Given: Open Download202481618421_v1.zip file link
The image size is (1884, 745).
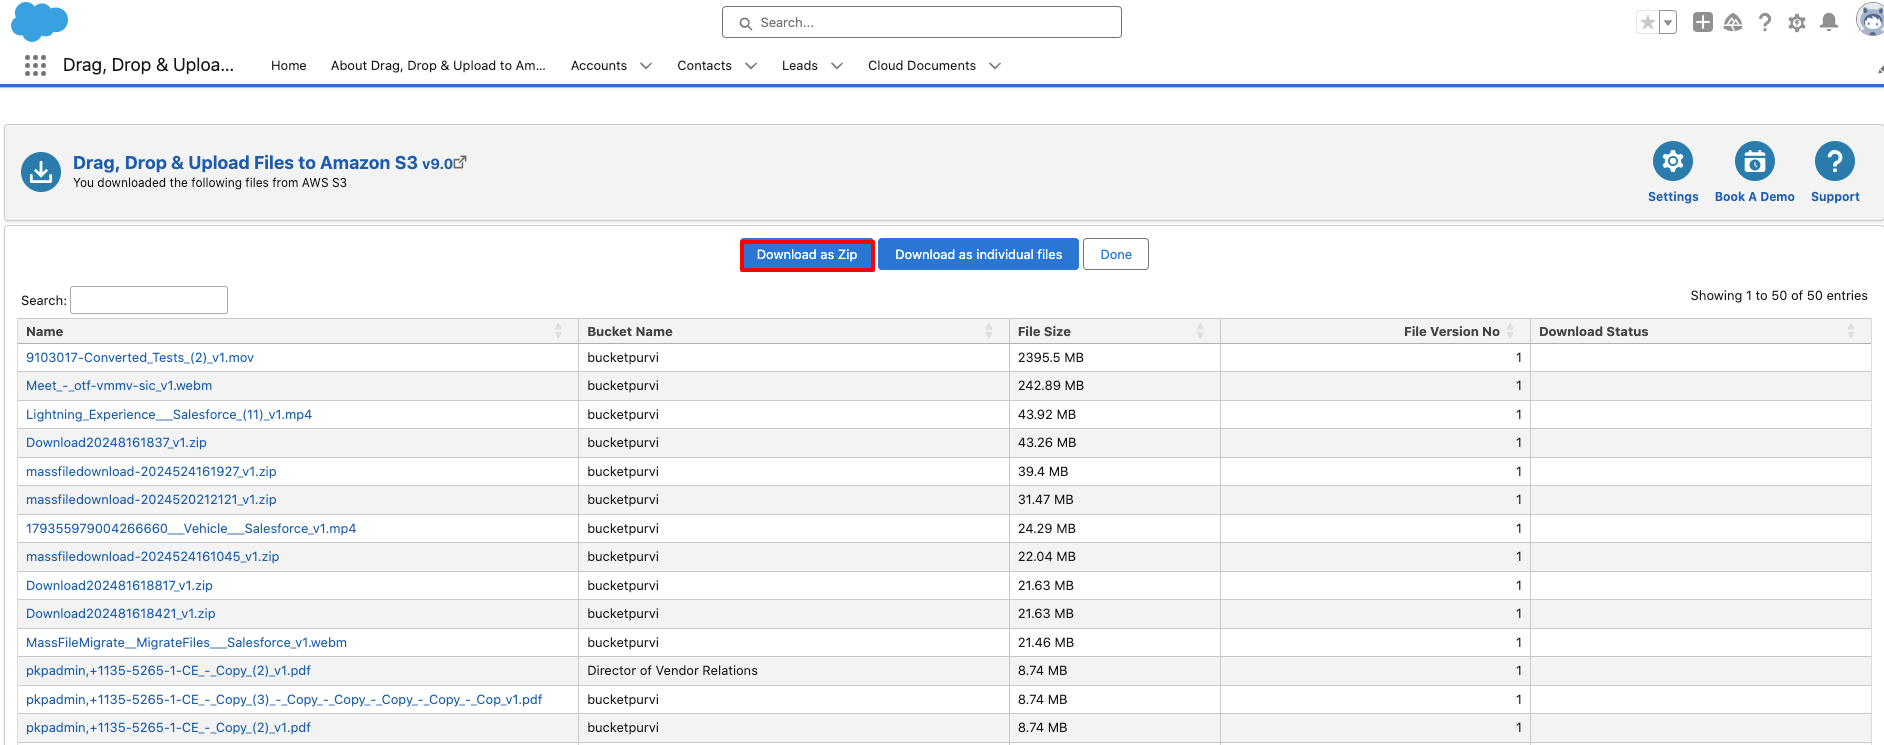Looking at the screenshot, I should (121, 614).
